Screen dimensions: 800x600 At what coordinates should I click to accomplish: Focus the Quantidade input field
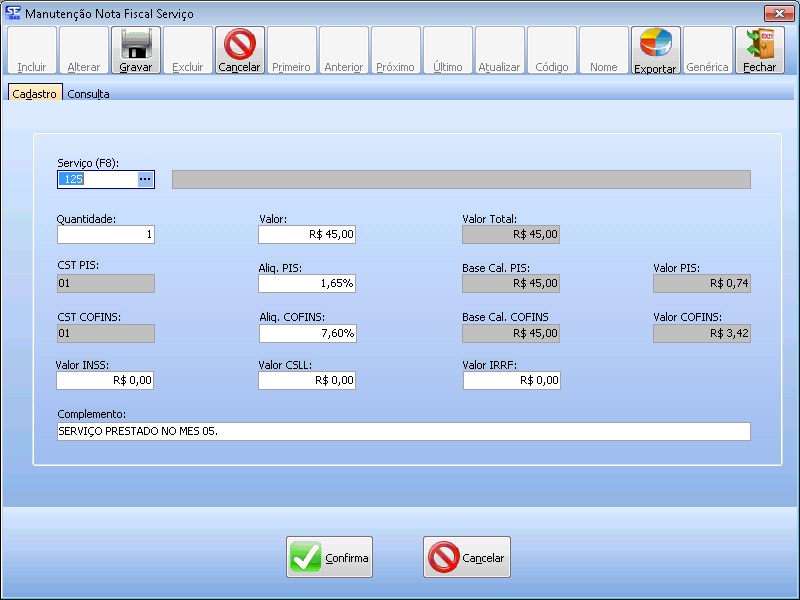(x=106, y=235)
